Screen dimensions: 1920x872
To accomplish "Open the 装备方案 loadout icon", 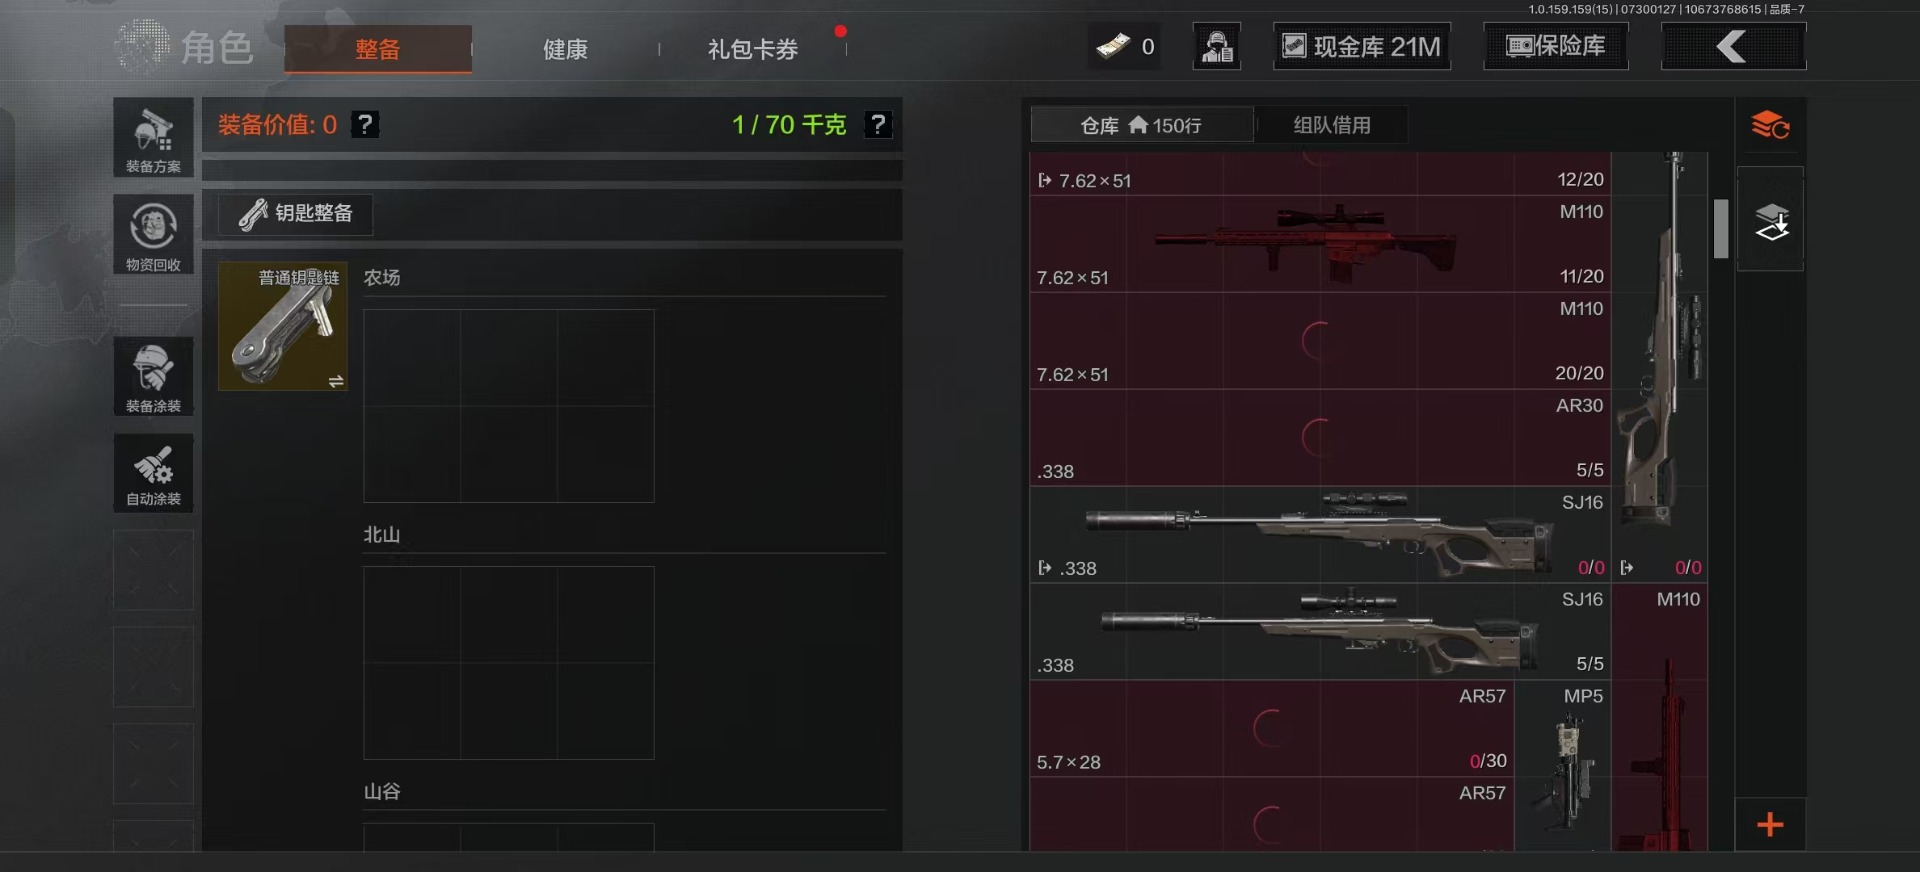I will tap(153, 138).
